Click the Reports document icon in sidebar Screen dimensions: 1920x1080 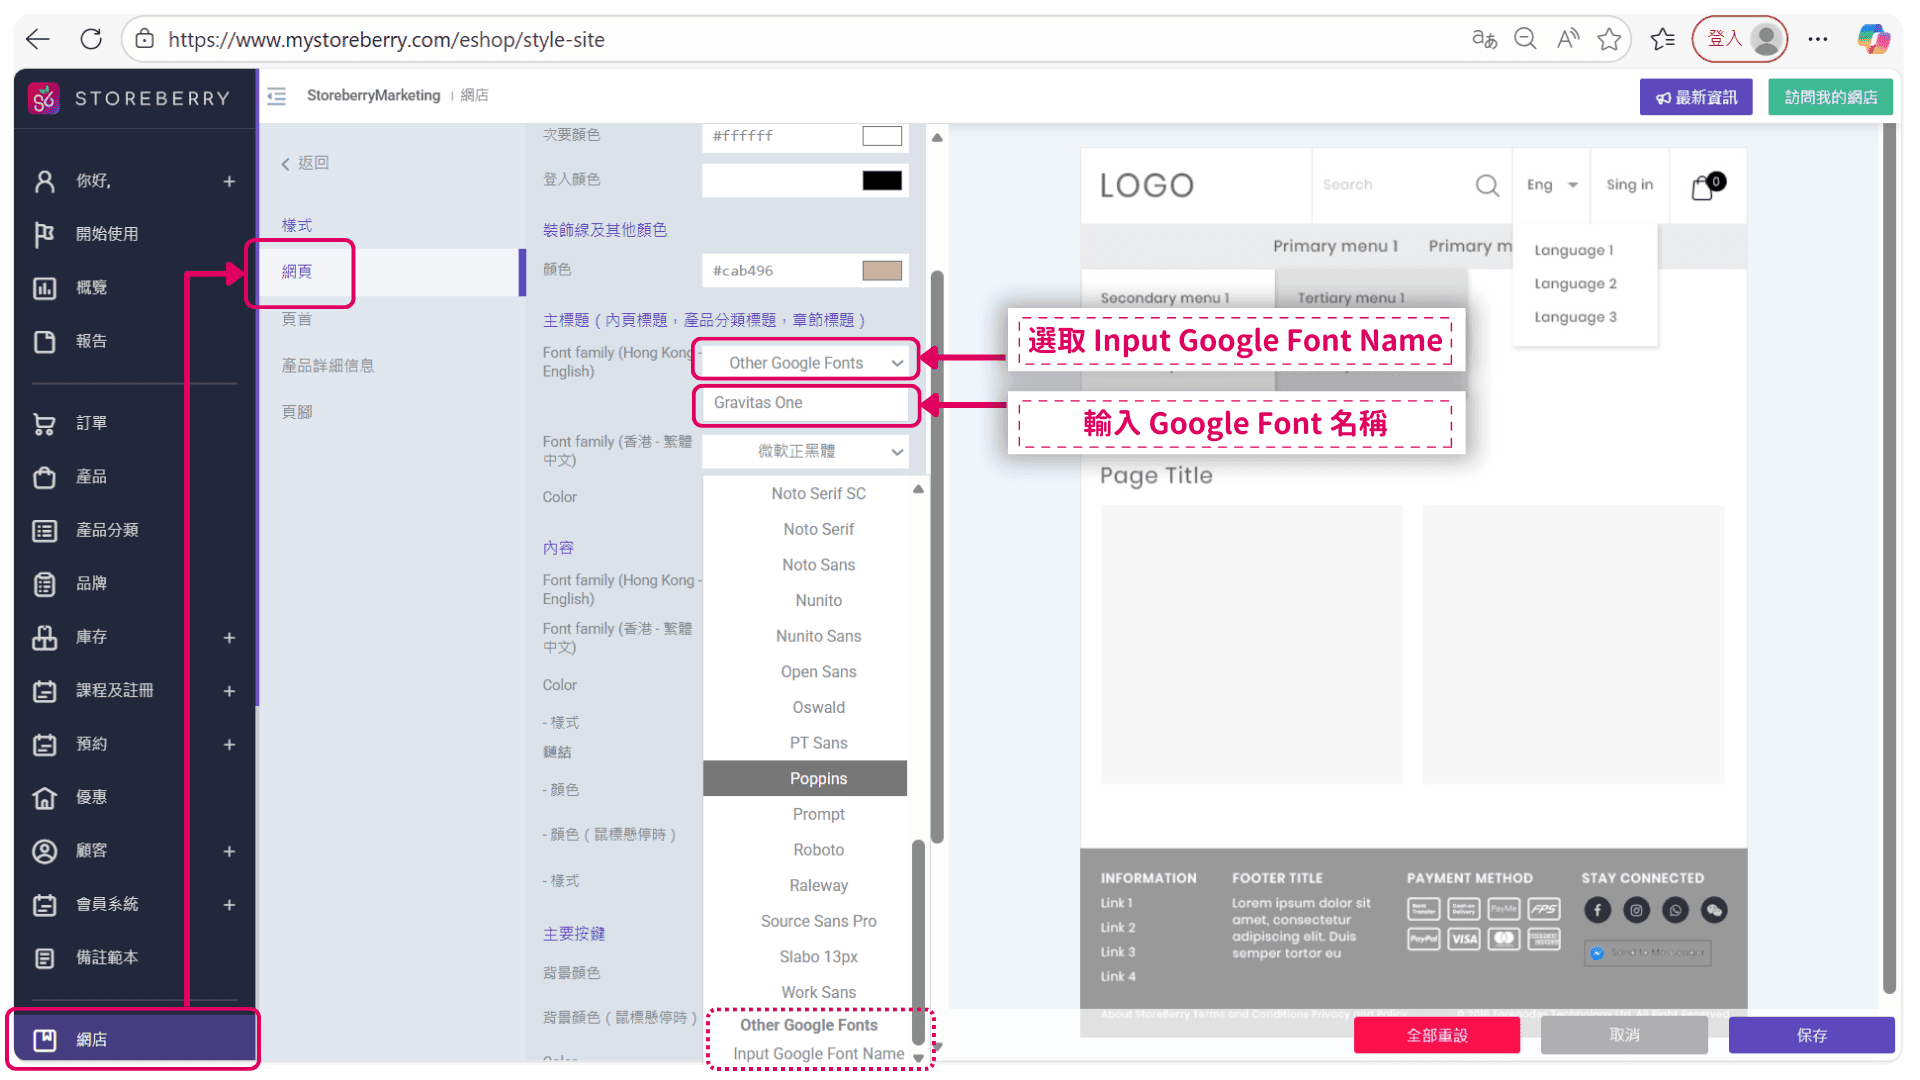[44, 342]
